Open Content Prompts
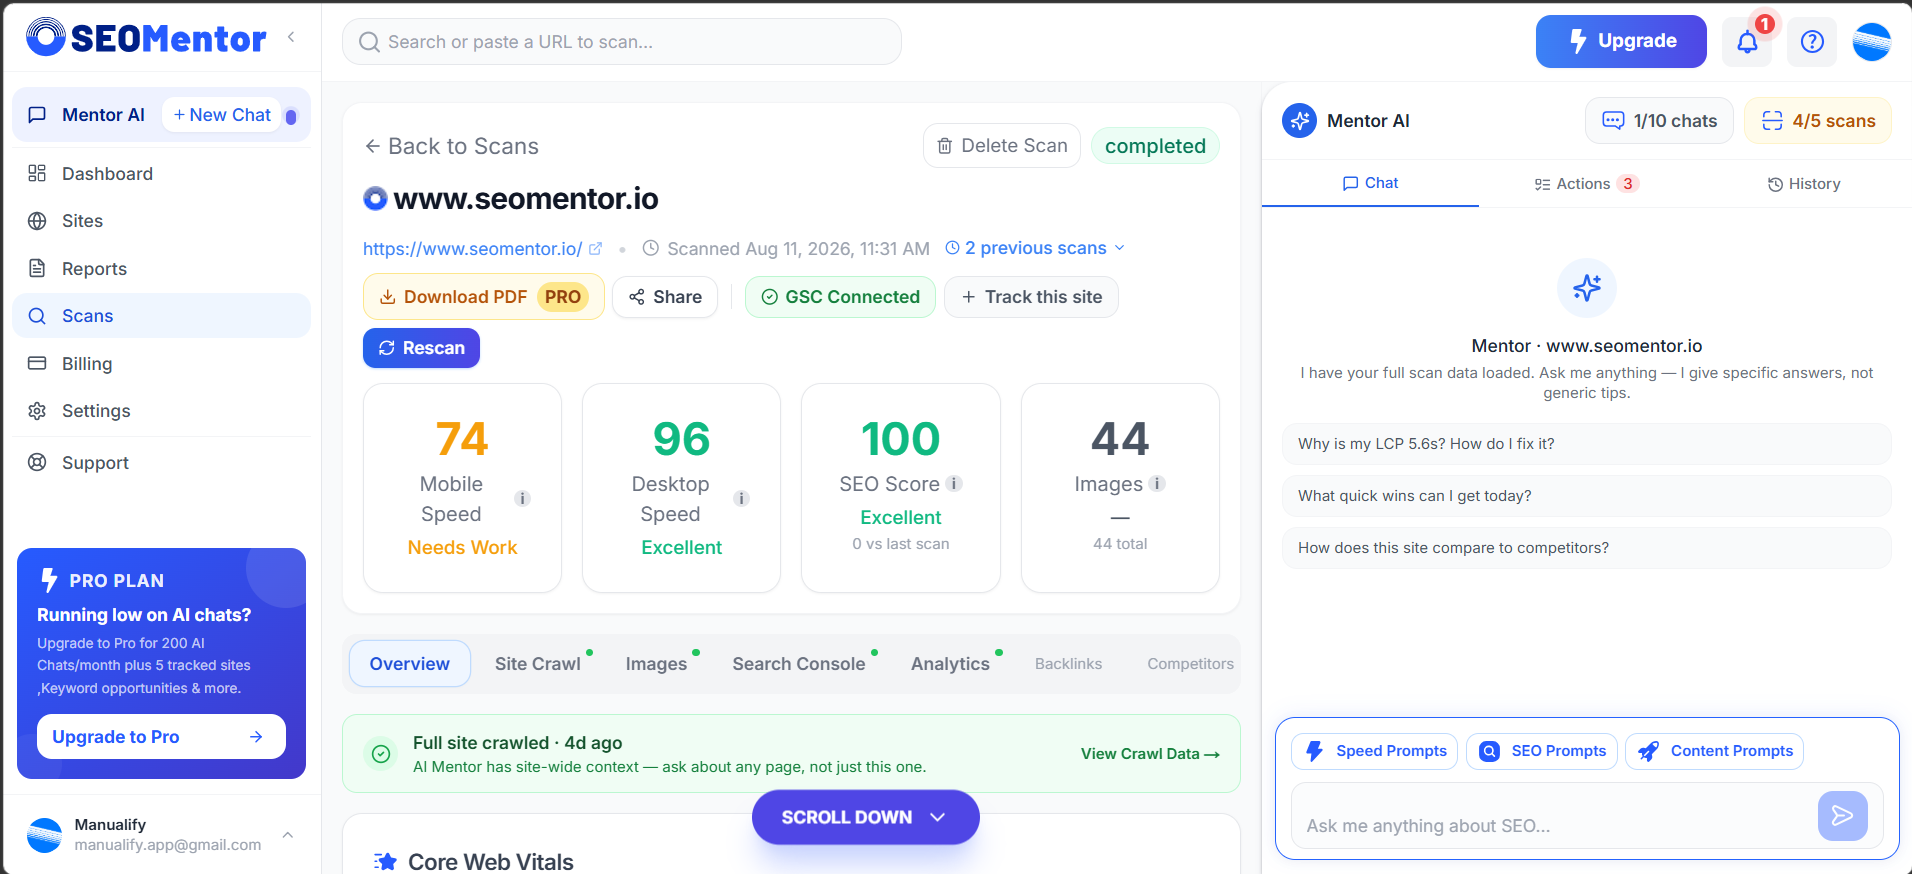 pos(1715,751)
